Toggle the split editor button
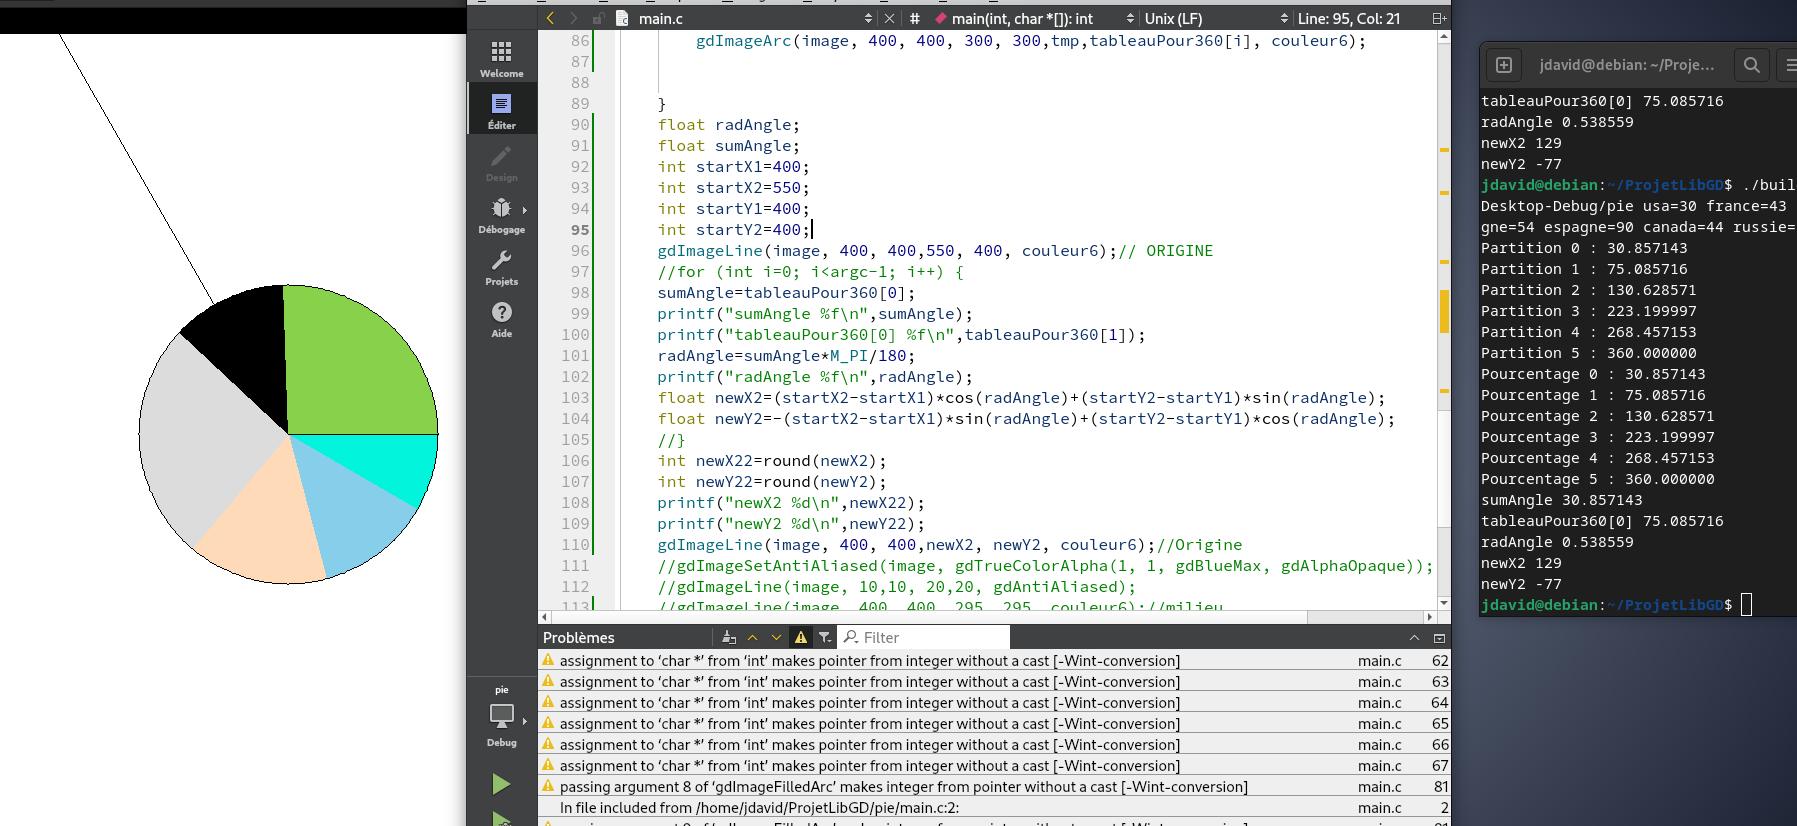The image size is (1797, 826). tap(1439, 18)
